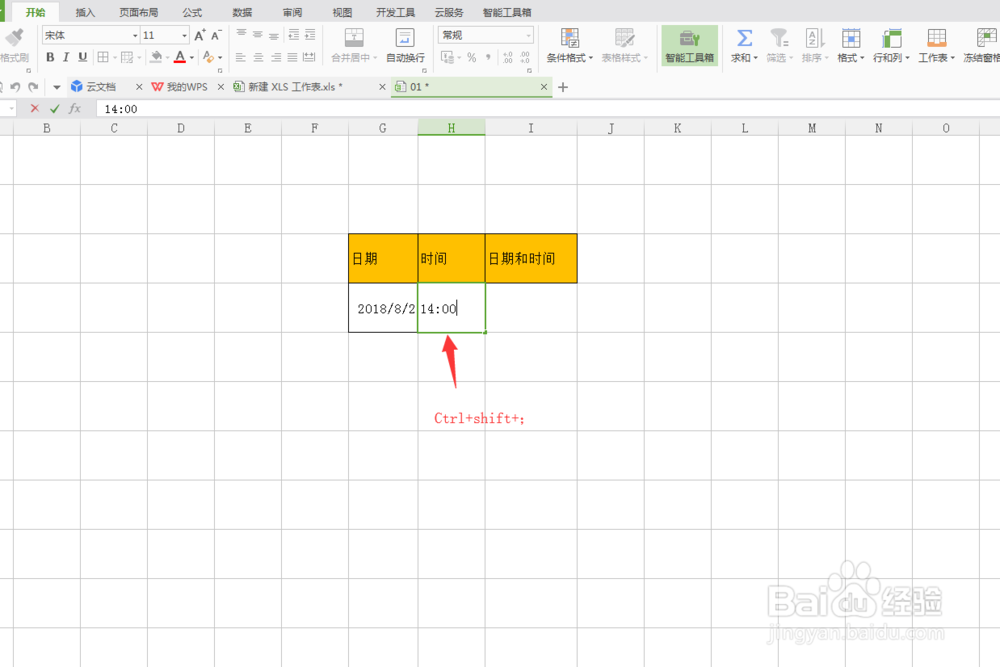Toggle Italic formatting
The image size is (1000, 667).
point(66,57)
